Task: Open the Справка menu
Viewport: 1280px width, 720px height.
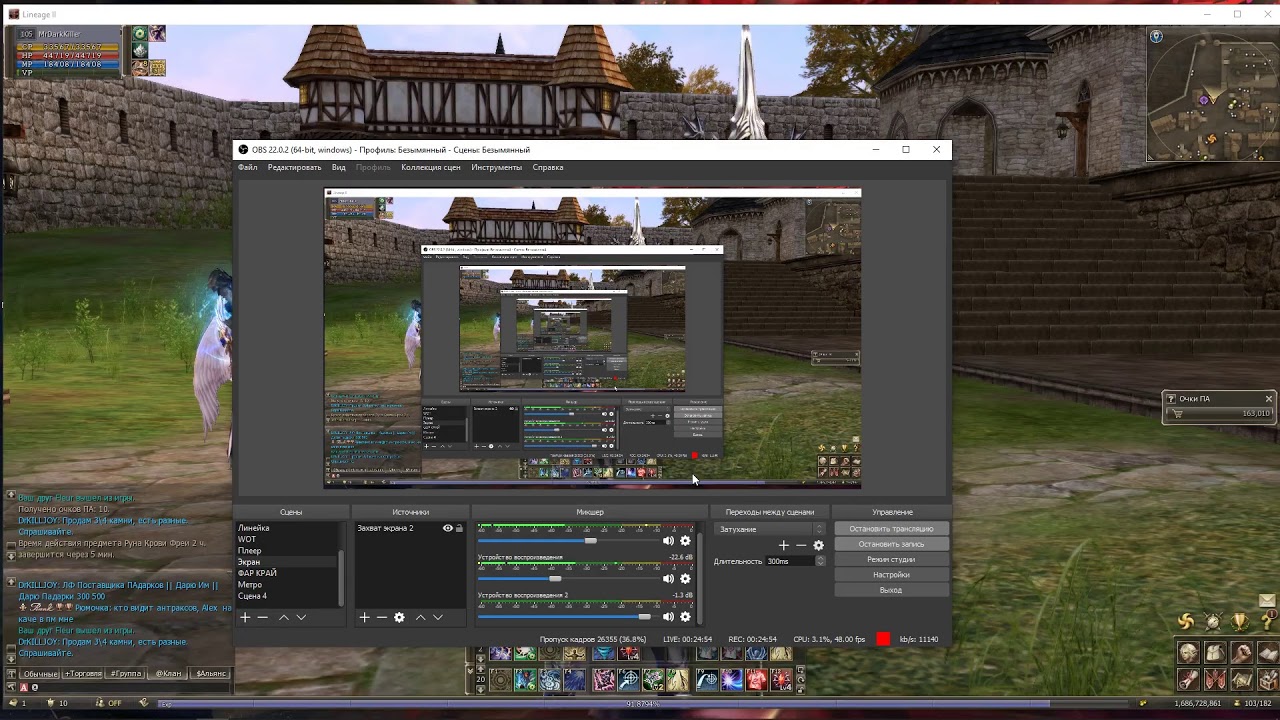Action: (x=548, y=167)
